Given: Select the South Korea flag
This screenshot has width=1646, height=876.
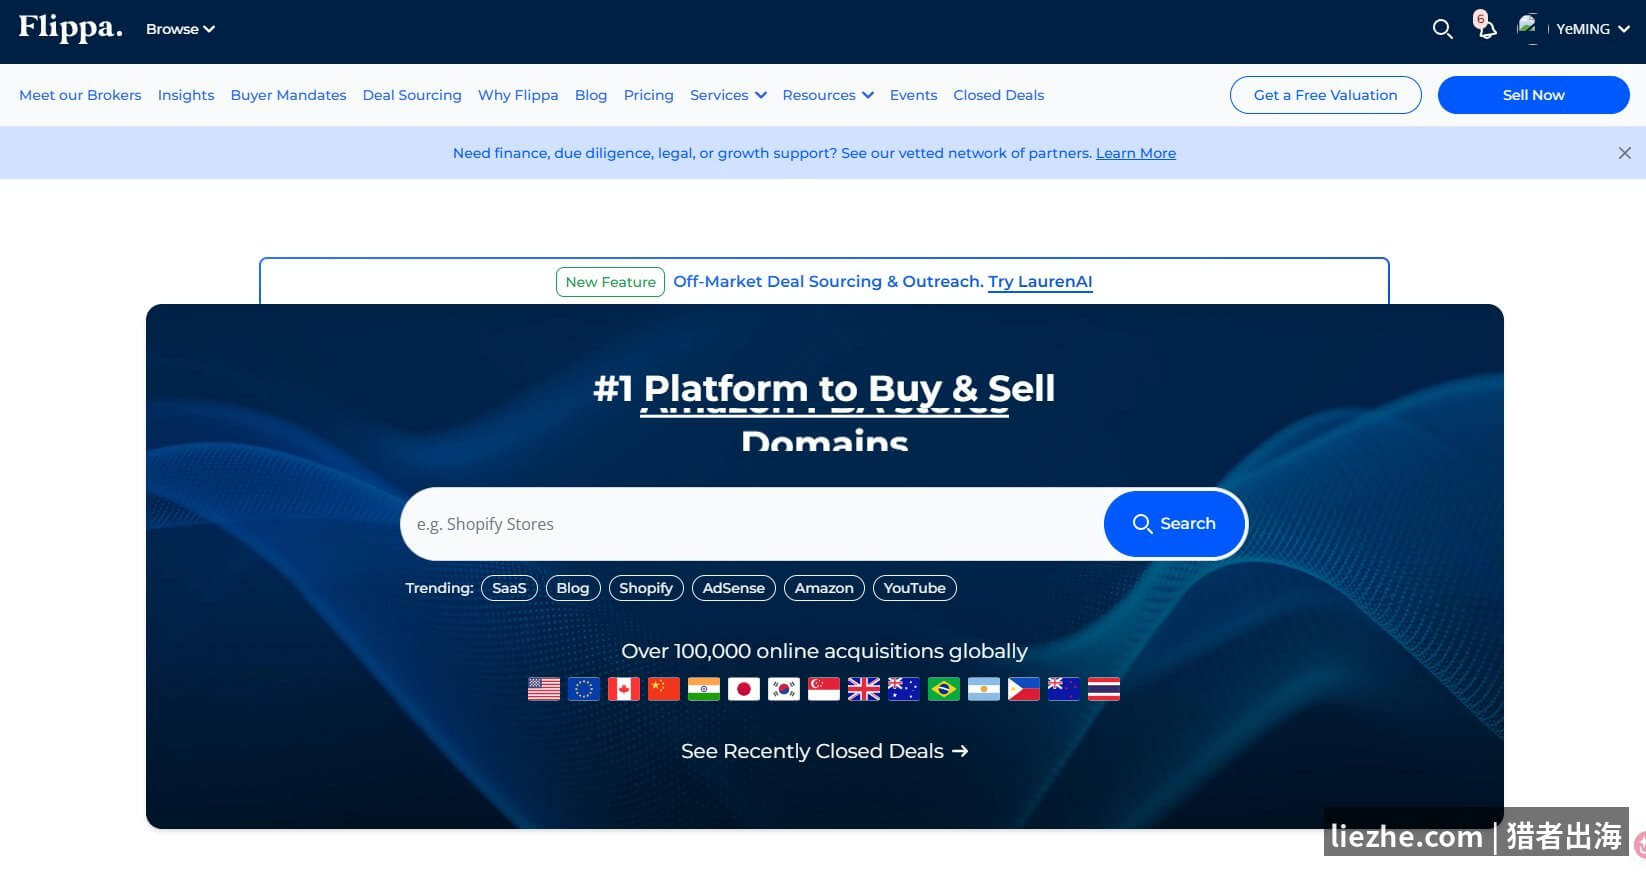Looking at the screenshot, I should (784, 689).
